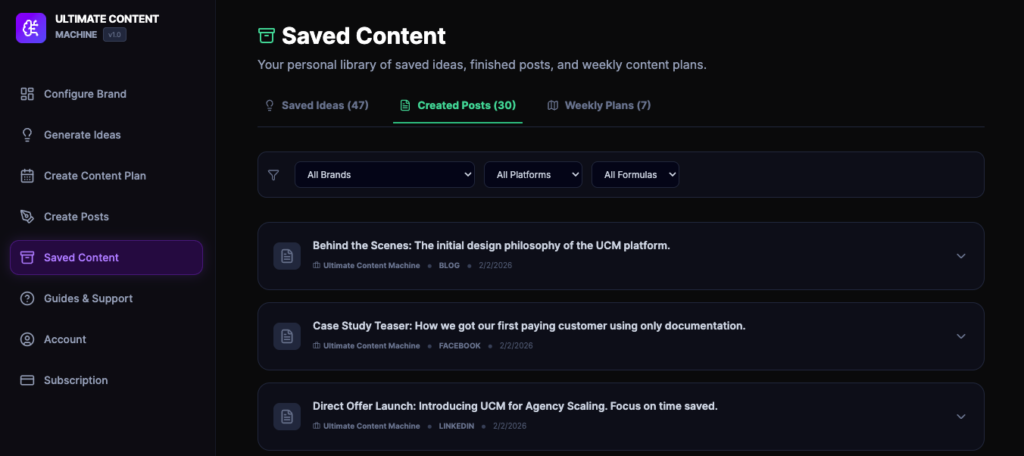The height and width of the screenshot is (456, 1024).
Task: Click the Guides & Support question icon
Action: tap(27, 299)
